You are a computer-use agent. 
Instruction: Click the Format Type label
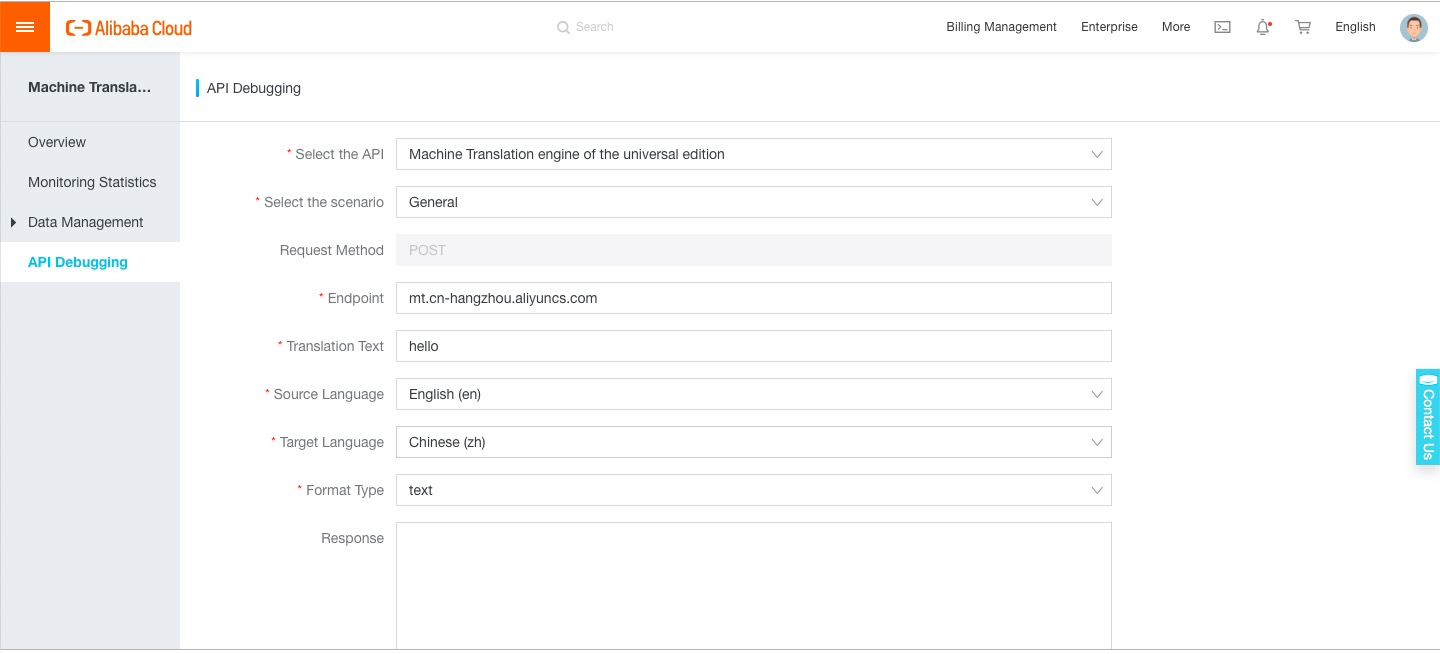click(345, 490)
